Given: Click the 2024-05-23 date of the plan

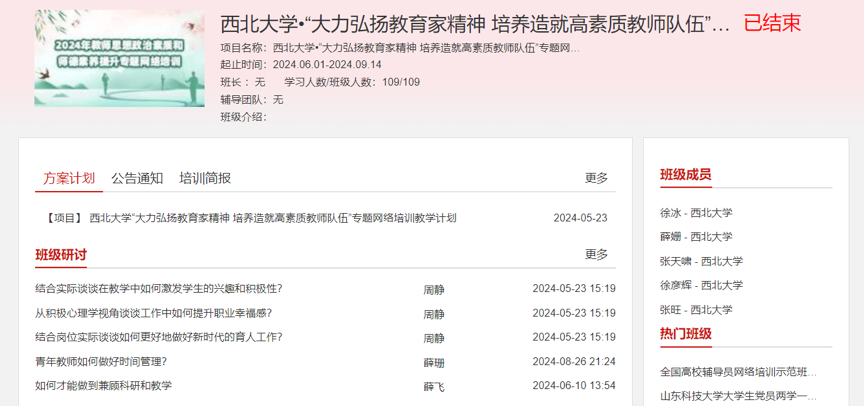Looking at the screenshot, I should (x=580, y=218).
